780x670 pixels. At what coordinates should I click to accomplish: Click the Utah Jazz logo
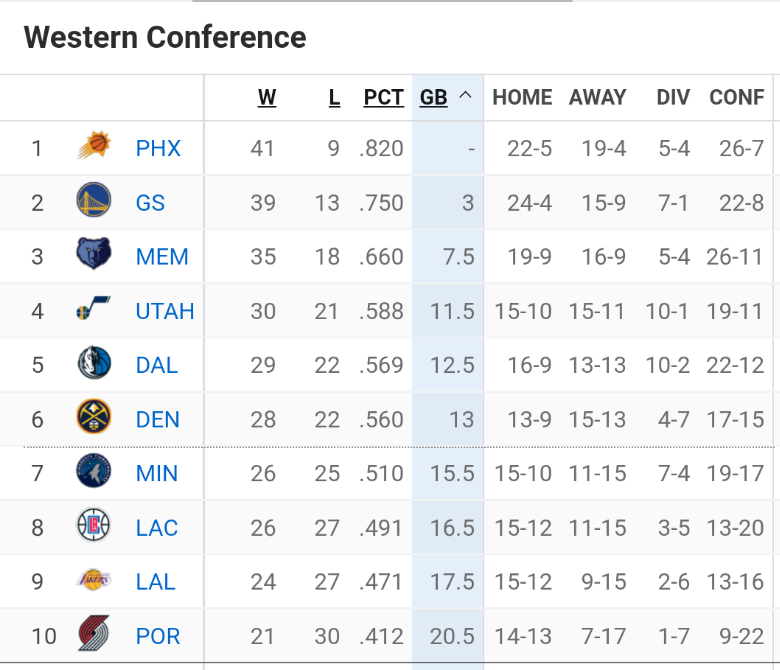click(x=94, y=311)
